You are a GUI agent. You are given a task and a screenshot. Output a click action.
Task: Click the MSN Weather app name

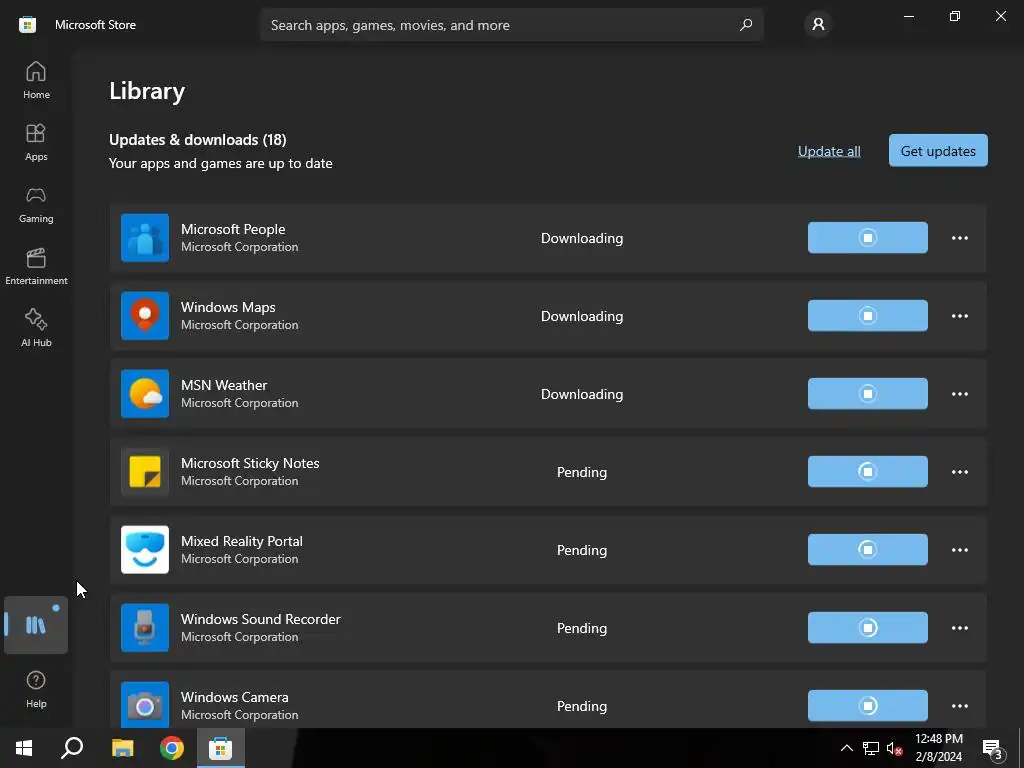[x=224, y=385]
